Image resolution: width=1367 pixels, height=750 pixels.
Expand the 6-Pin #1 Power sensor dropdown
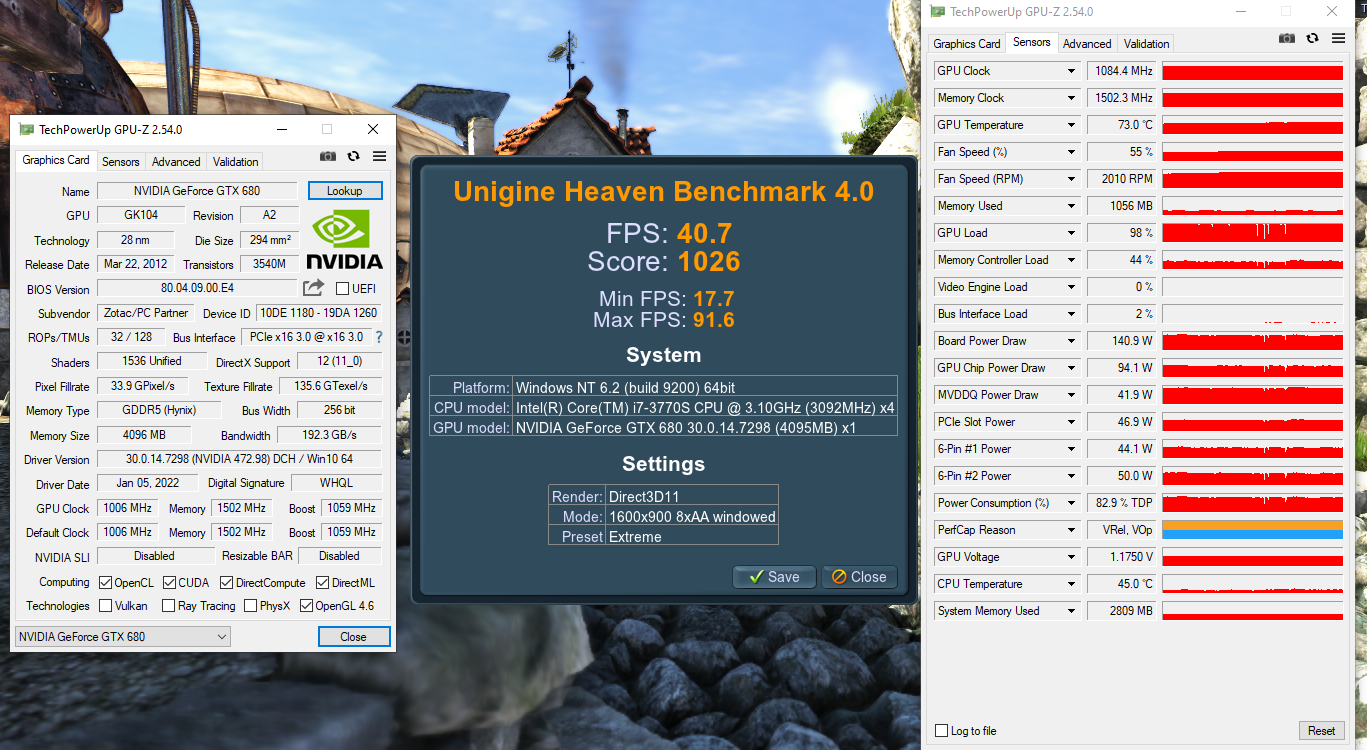(x=1072, y=449)
